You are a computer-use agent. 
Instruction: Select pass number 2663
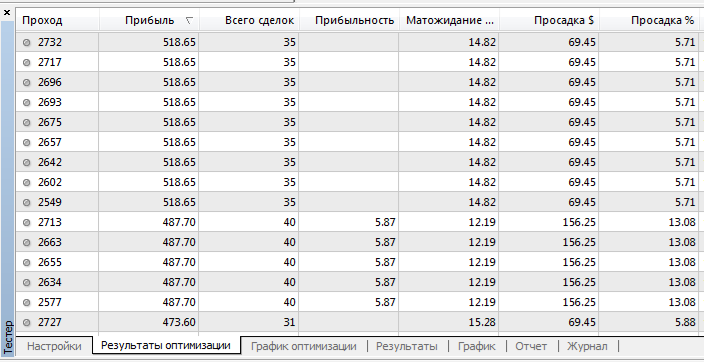pos(50,242)
